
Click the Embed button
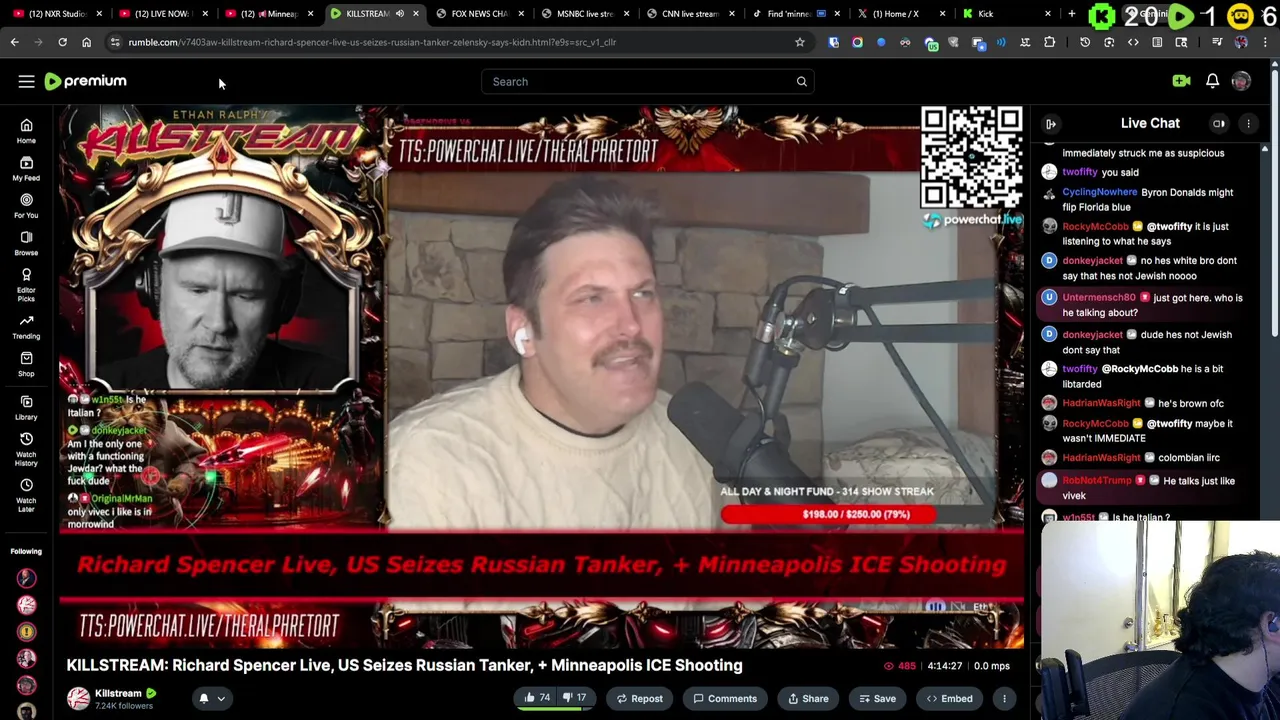tap(949, 699)
